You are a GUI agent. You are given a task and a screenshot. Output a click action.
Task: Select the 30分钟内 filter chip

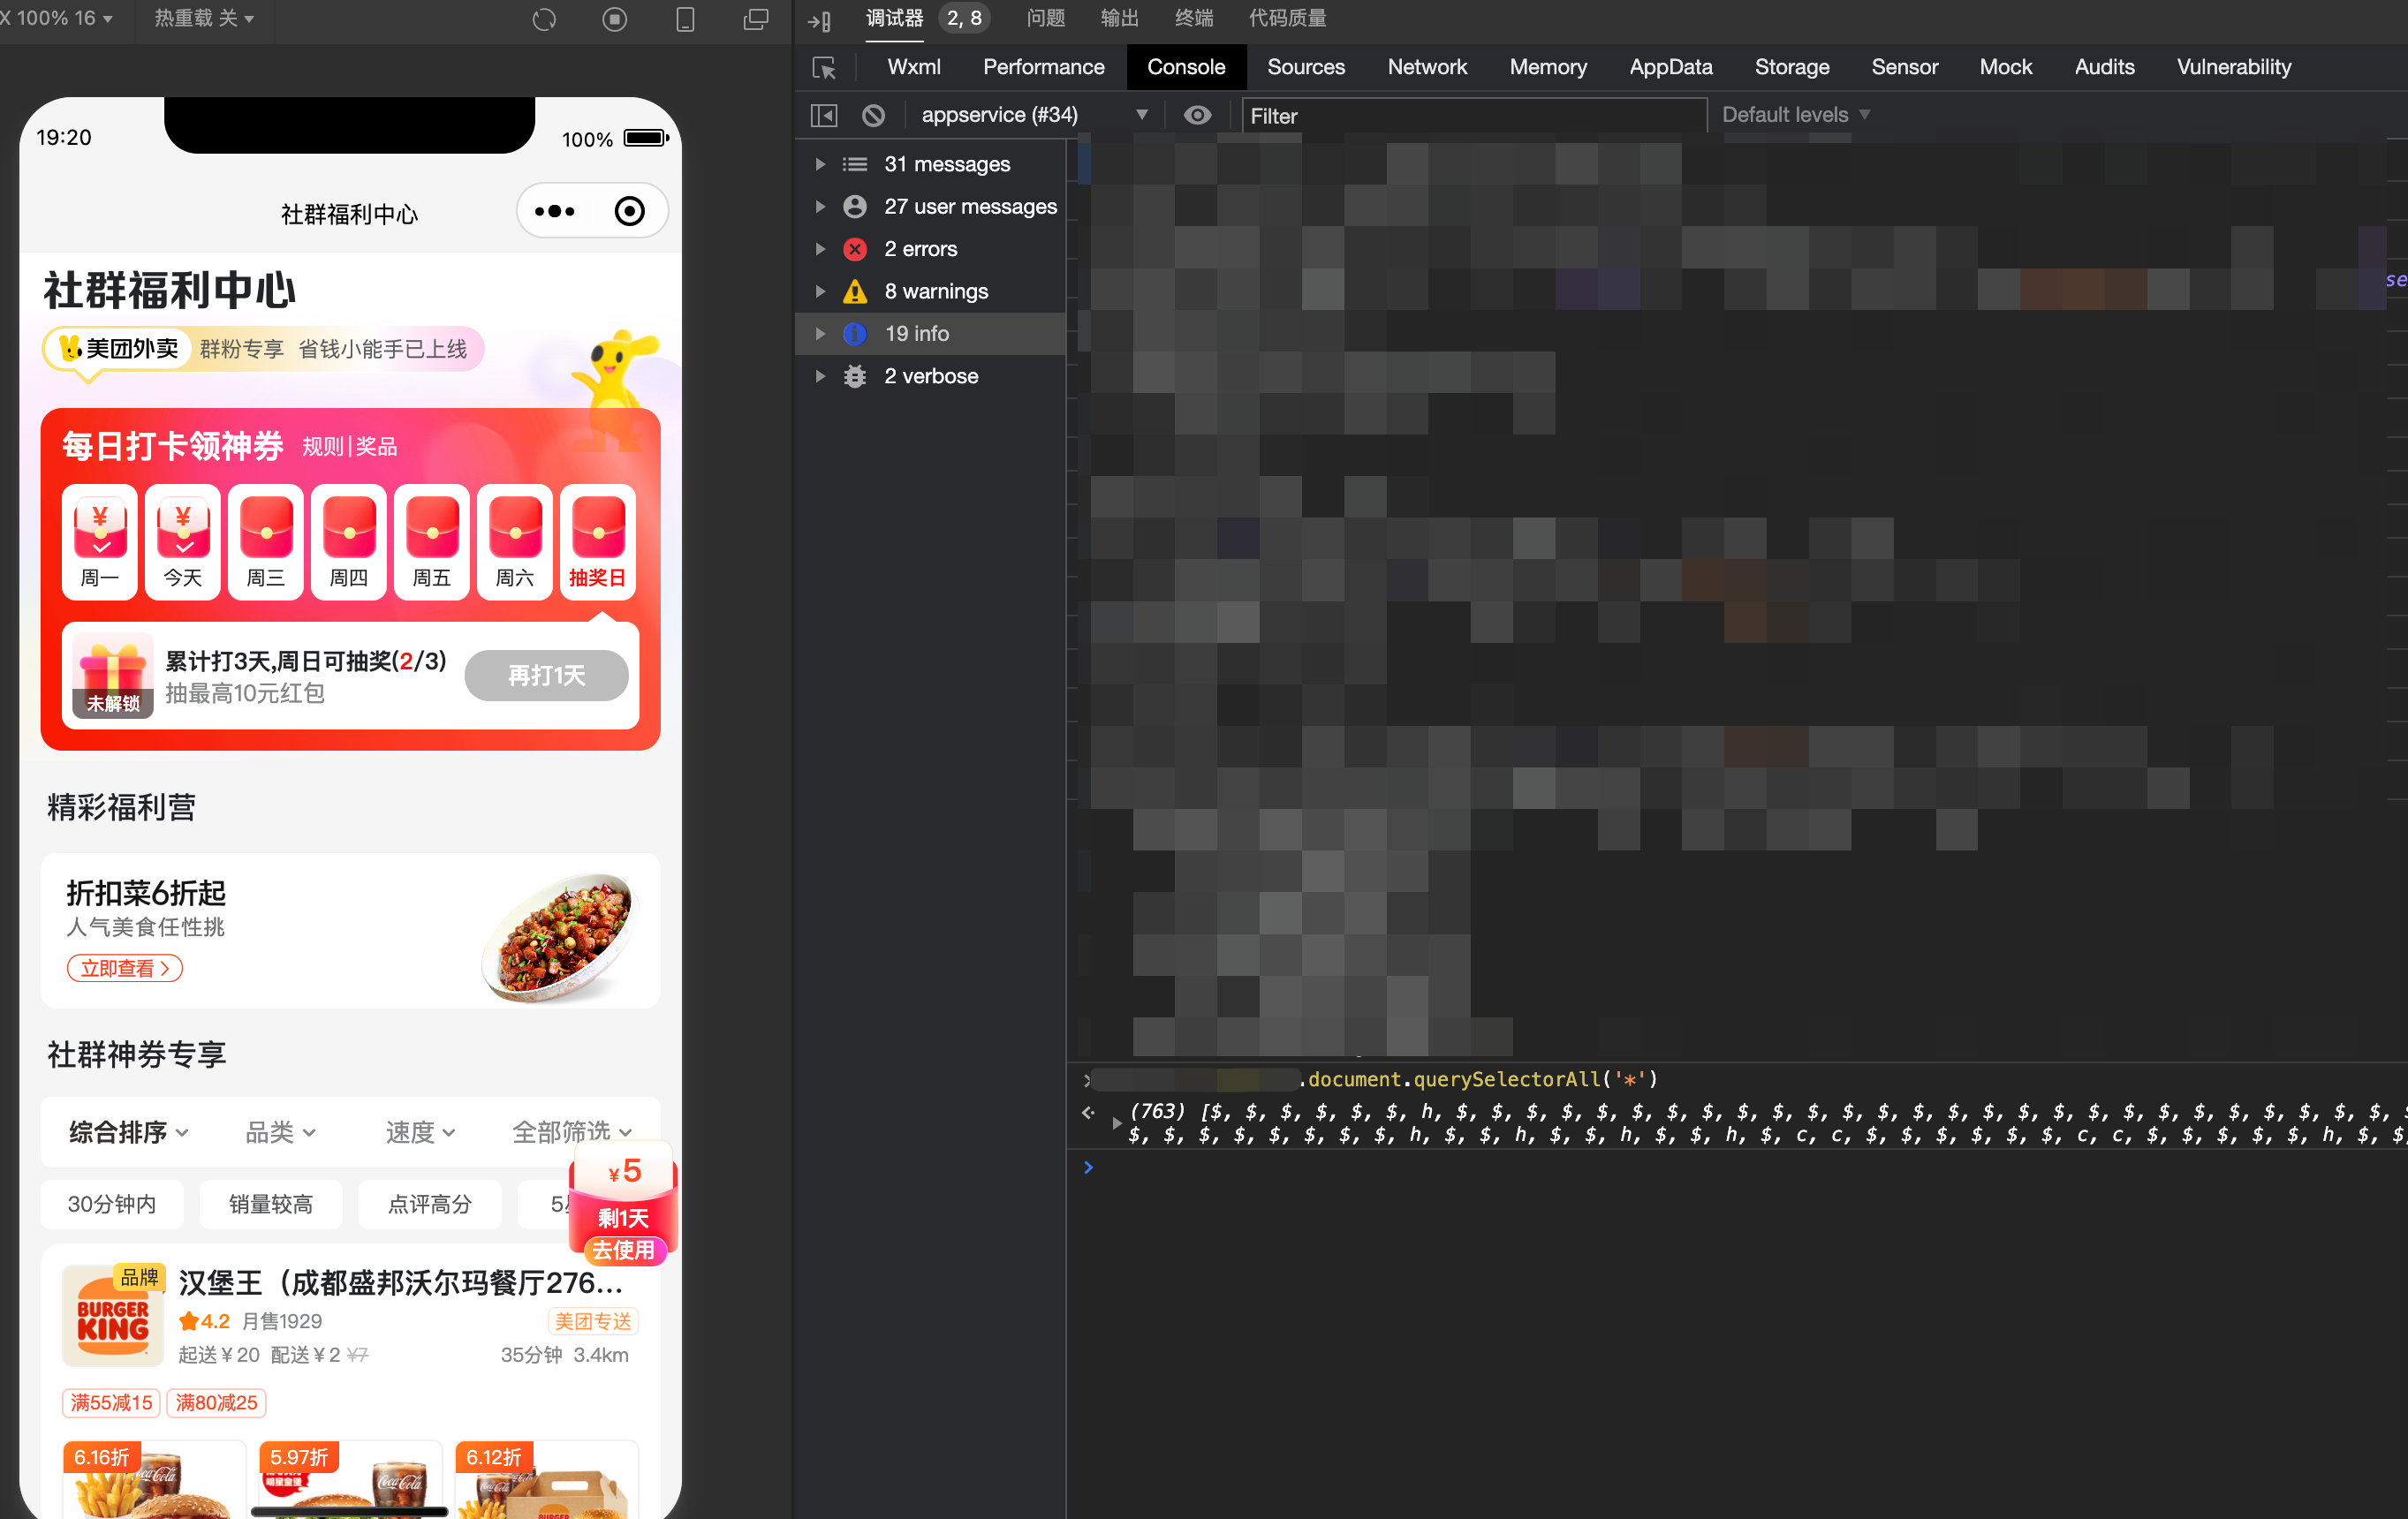112,1204
